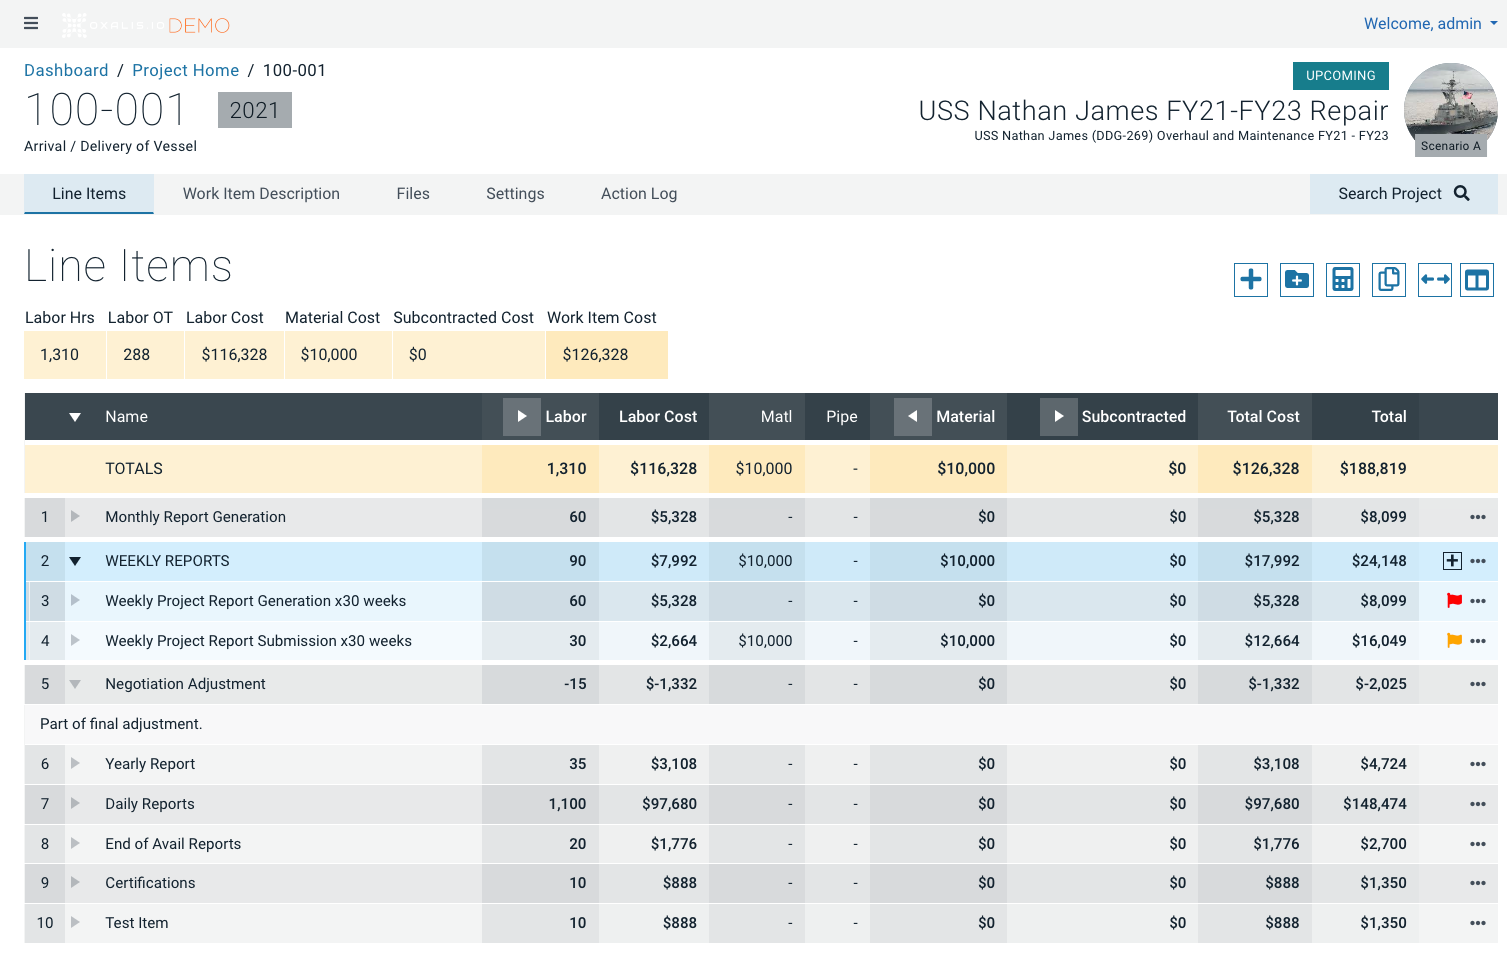
Task: Toggle the Subcontracted column expansion arrow
Action: click(x=1058, y=416)
